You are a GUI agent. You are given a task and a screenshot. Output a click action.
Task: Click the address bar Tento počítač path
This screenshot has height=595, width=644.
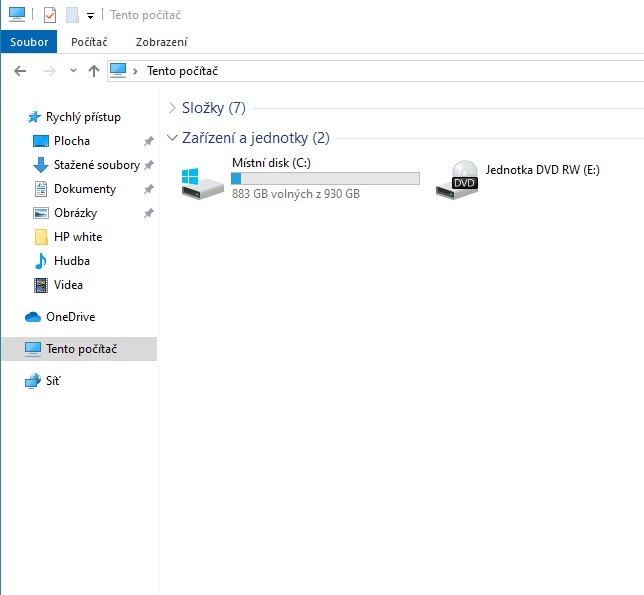click(x=182, y=71)
